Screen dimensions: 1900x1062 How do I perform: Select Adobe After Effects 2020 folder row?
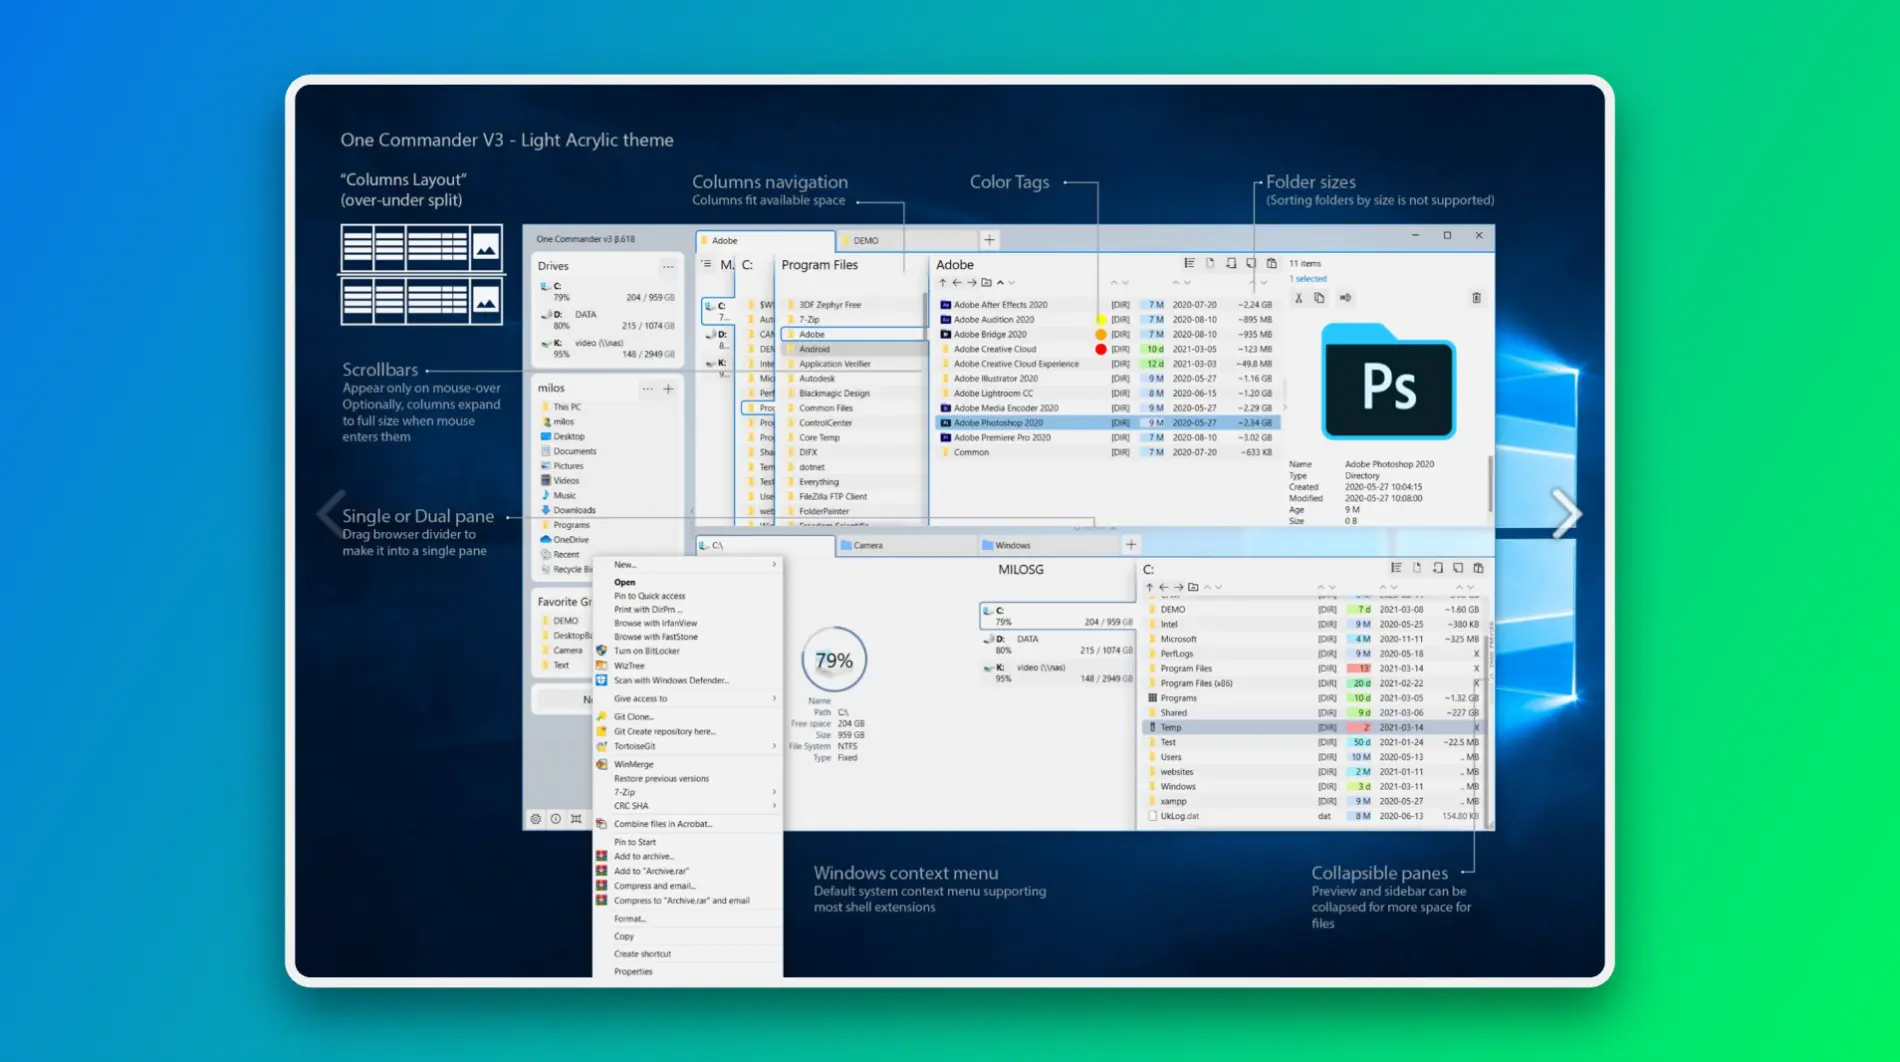[x=1106, y=305]
